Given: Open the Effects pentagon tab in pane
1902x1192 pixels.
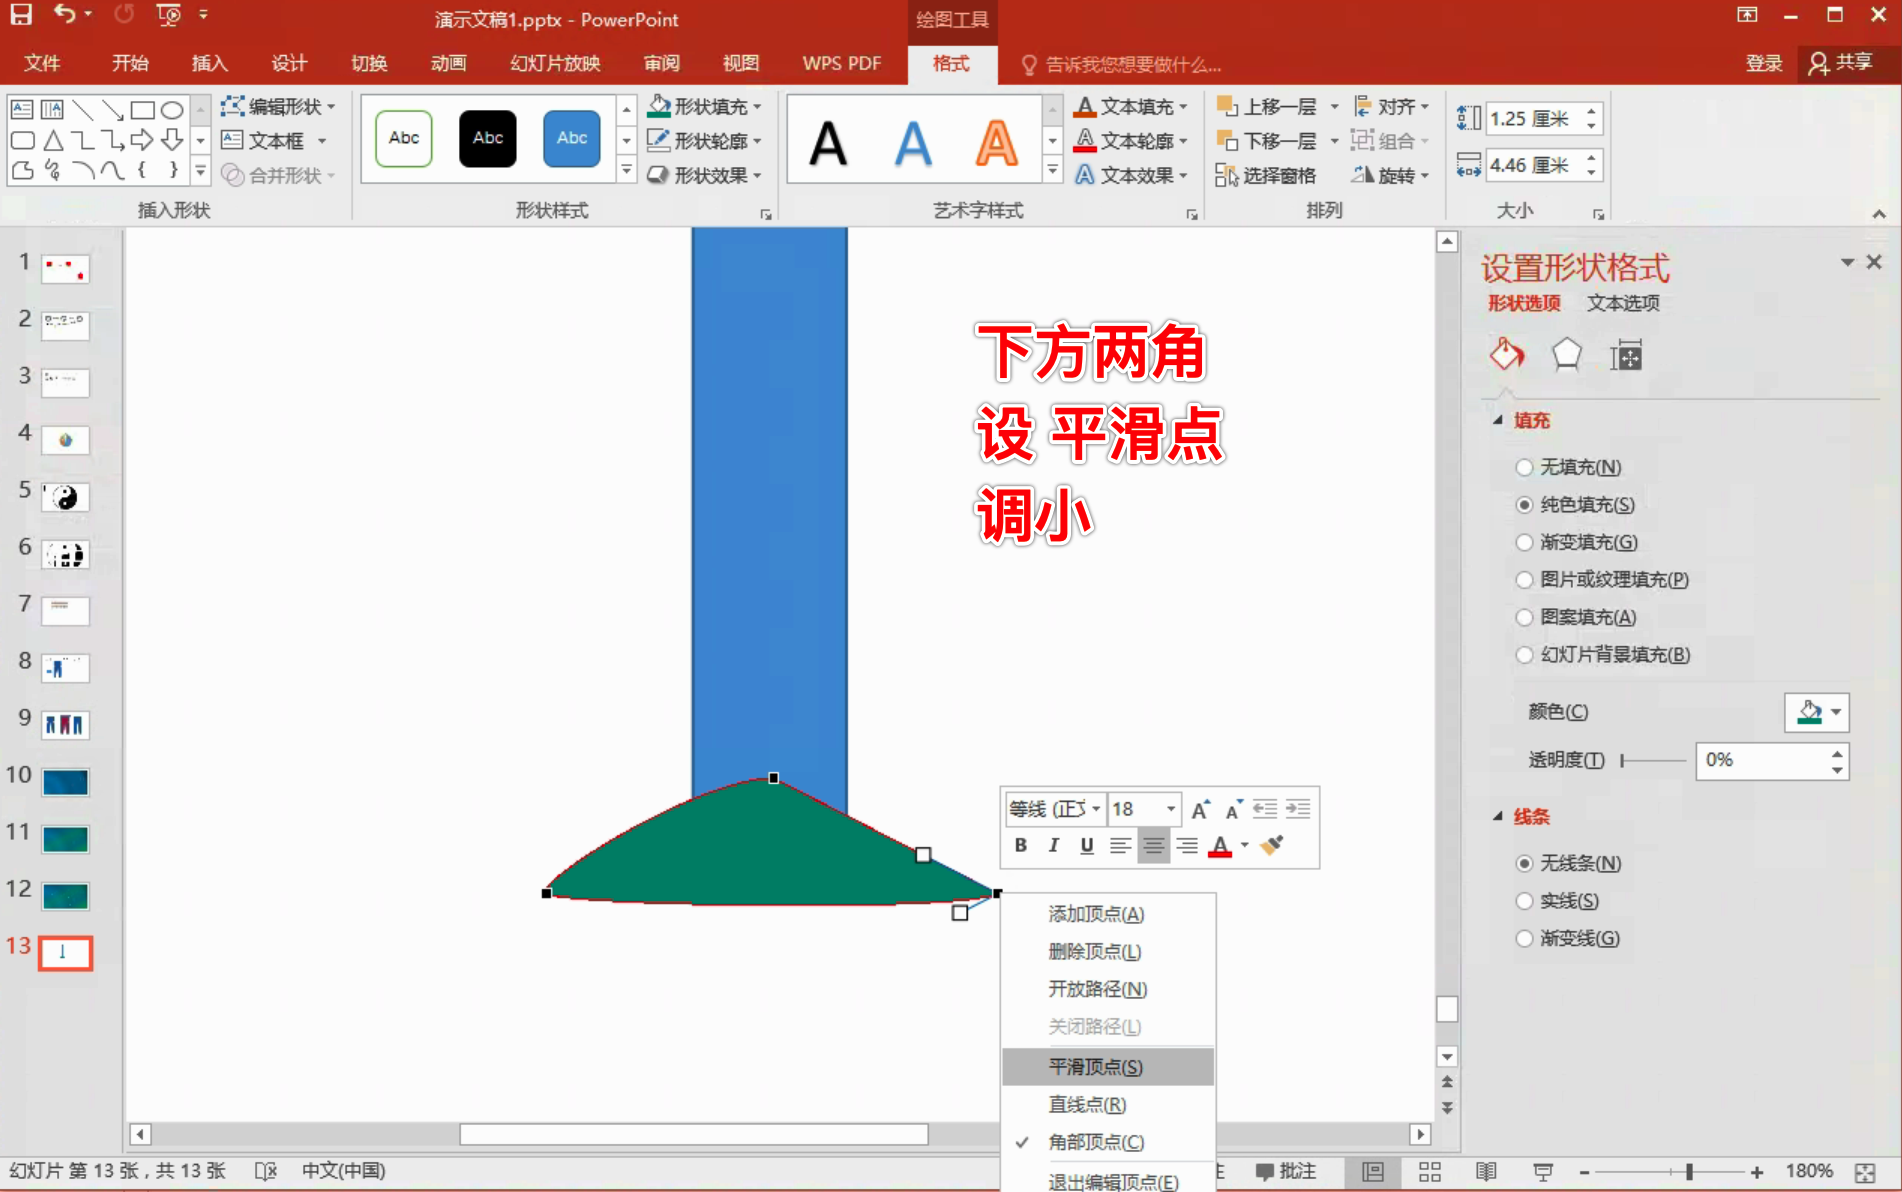Looking at the screenshot, I should (x=1566, y=354).
